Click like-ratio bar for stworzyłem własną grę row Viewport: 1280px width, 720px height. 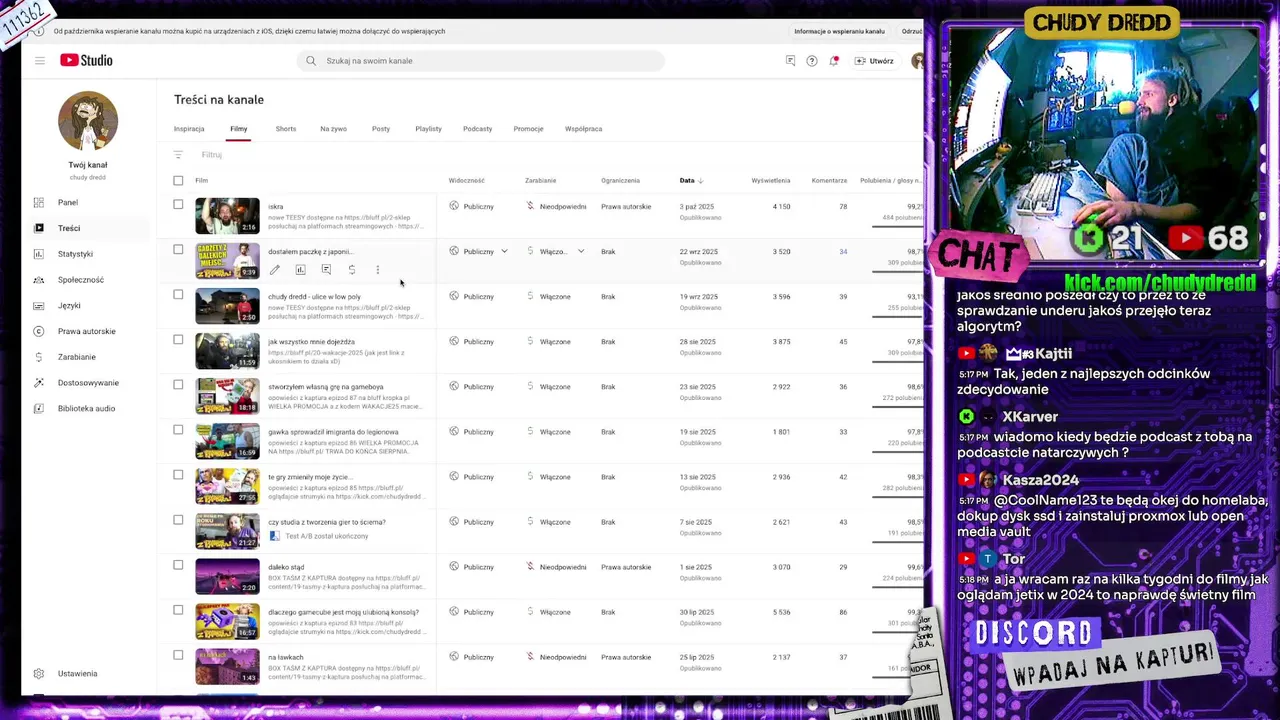897,407
